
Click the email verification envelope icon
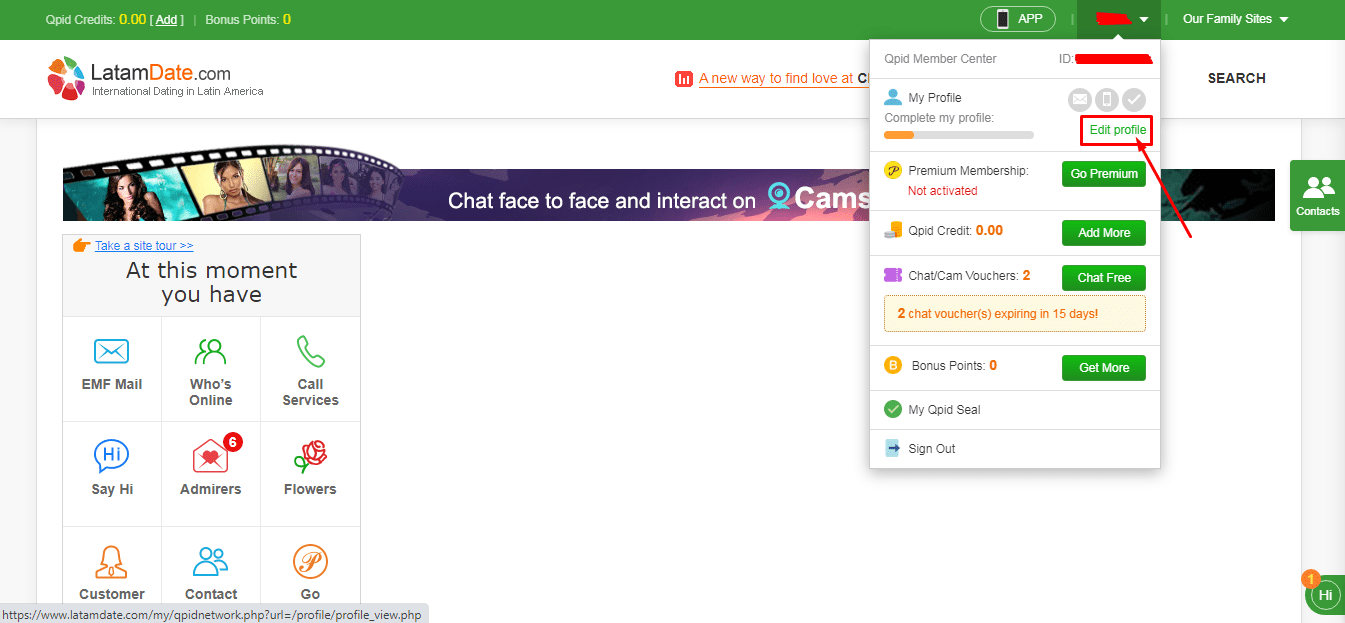tap(1079, 99)
